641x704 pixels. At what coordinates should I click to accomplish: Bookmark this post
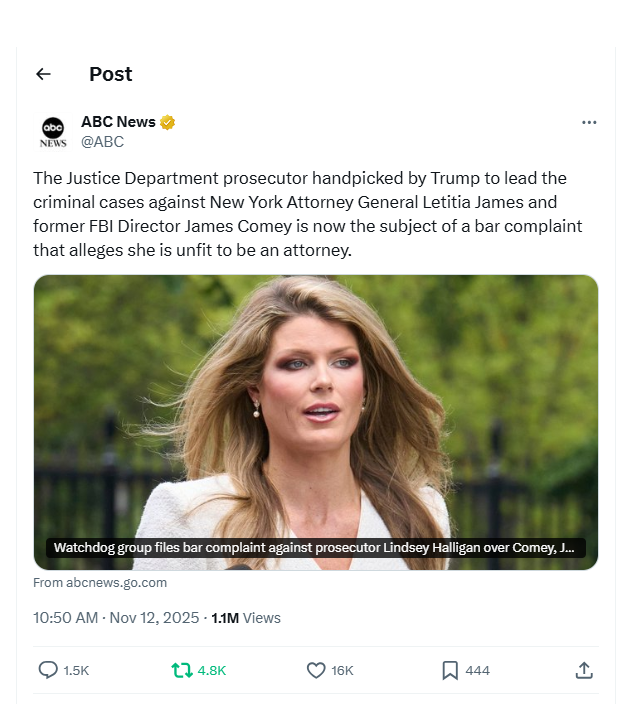tap(450, 670)
